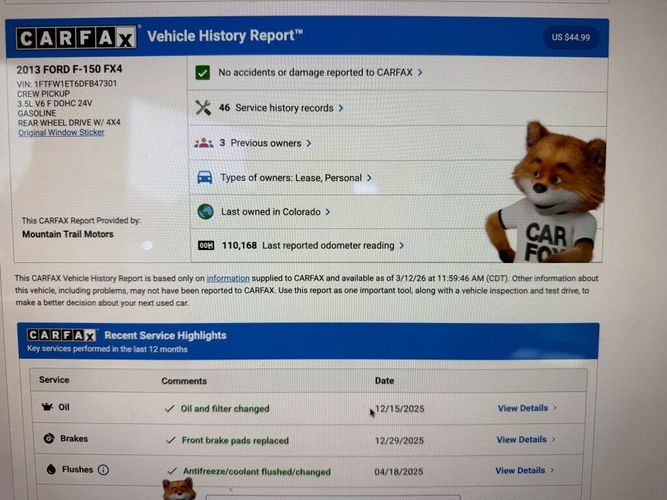Open the information hyperlink in disclaimer
This screenshot has width=667, height=500.
pos(228,278)
